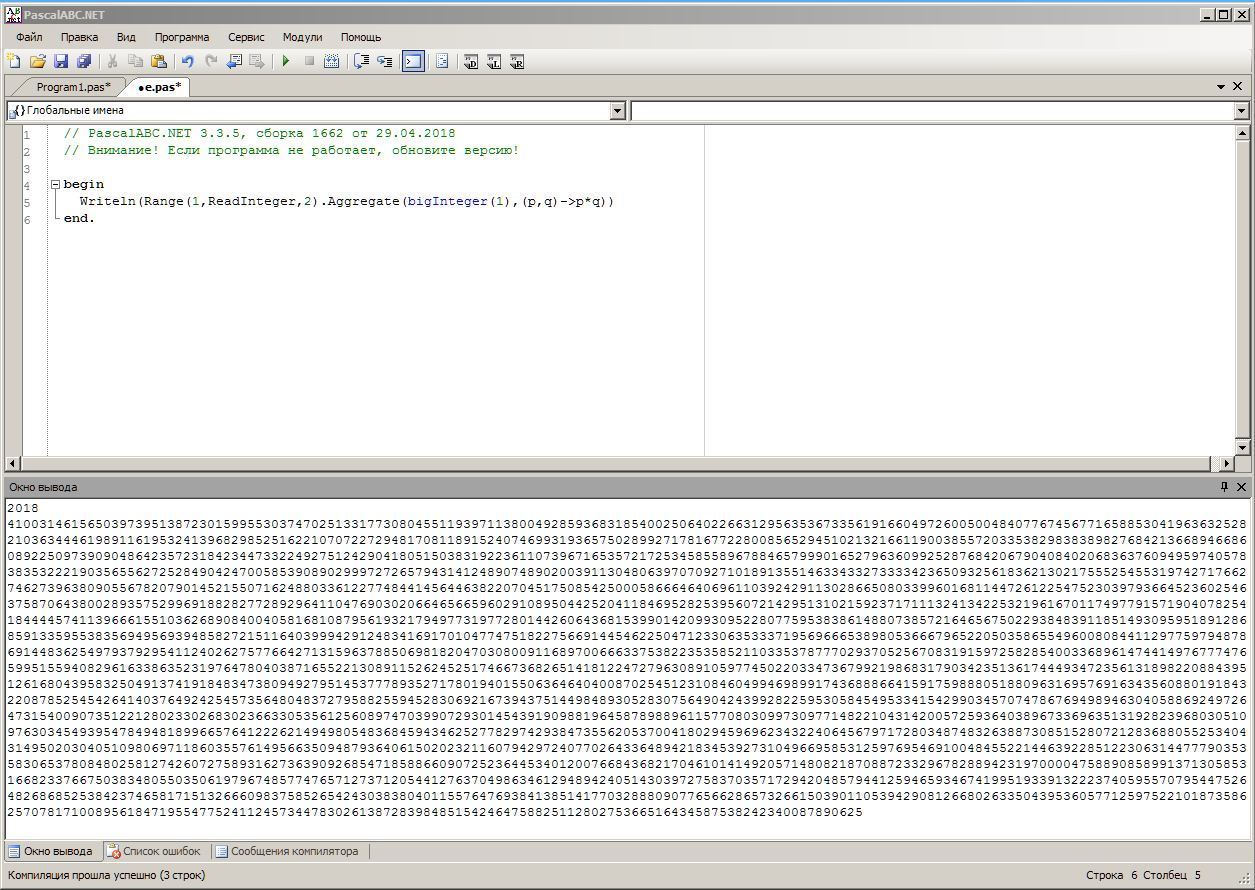Open a file using folder icon

[x=38, y=62]
